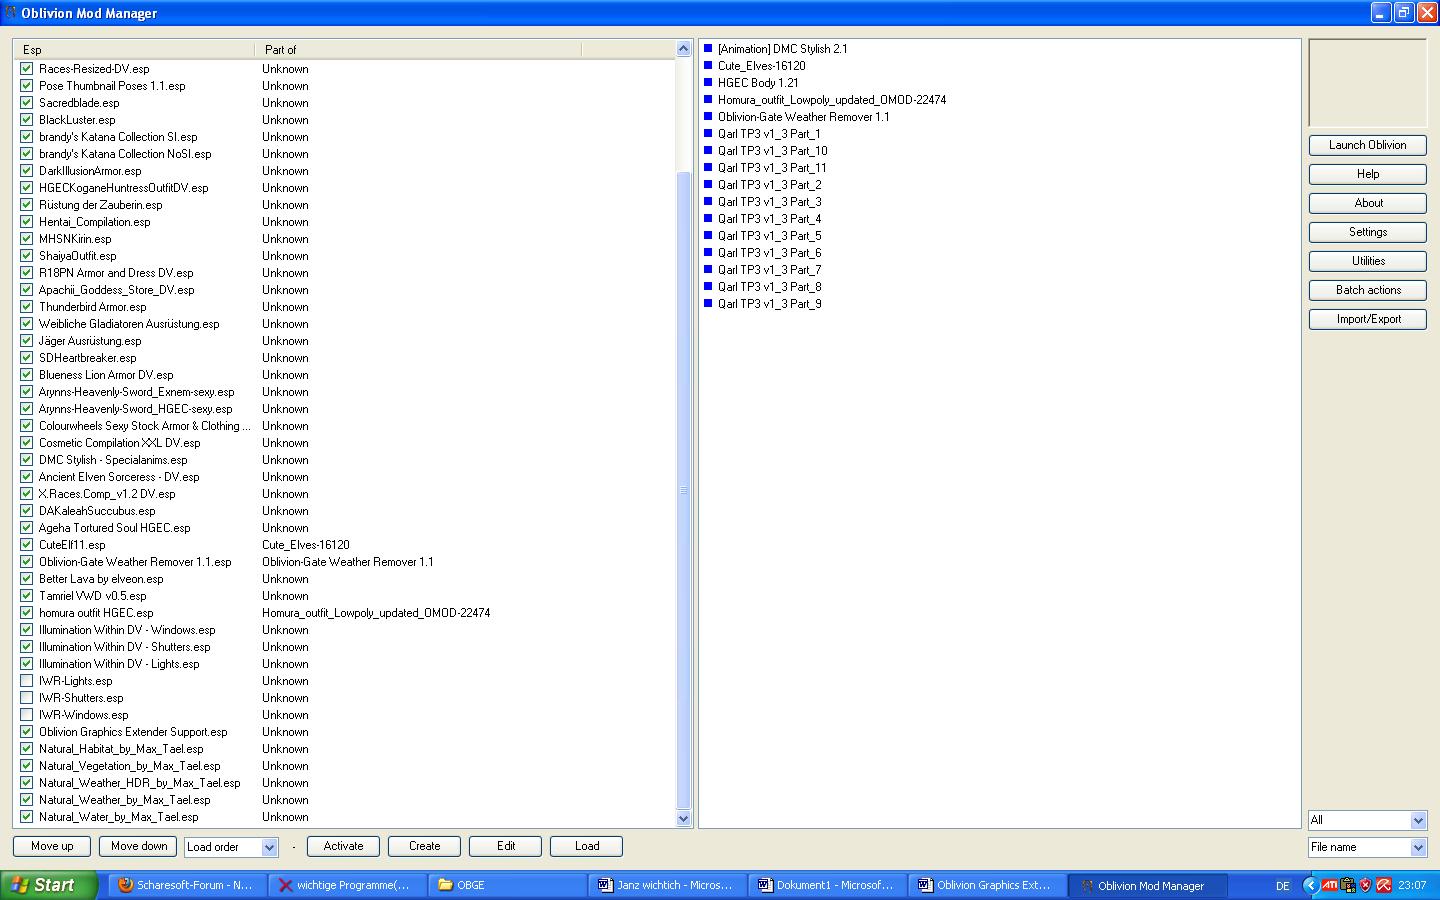1440x900 pixels.
Task: Click the blue icon beside [Animation] DMC Stylish 2.1
Action: click(708, 49)
